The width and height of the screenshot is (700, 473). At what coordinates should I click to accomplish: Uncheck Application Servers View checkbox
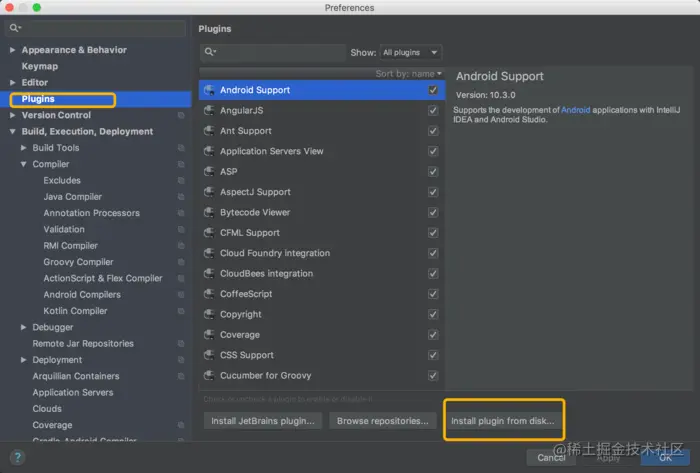point(433,151)
